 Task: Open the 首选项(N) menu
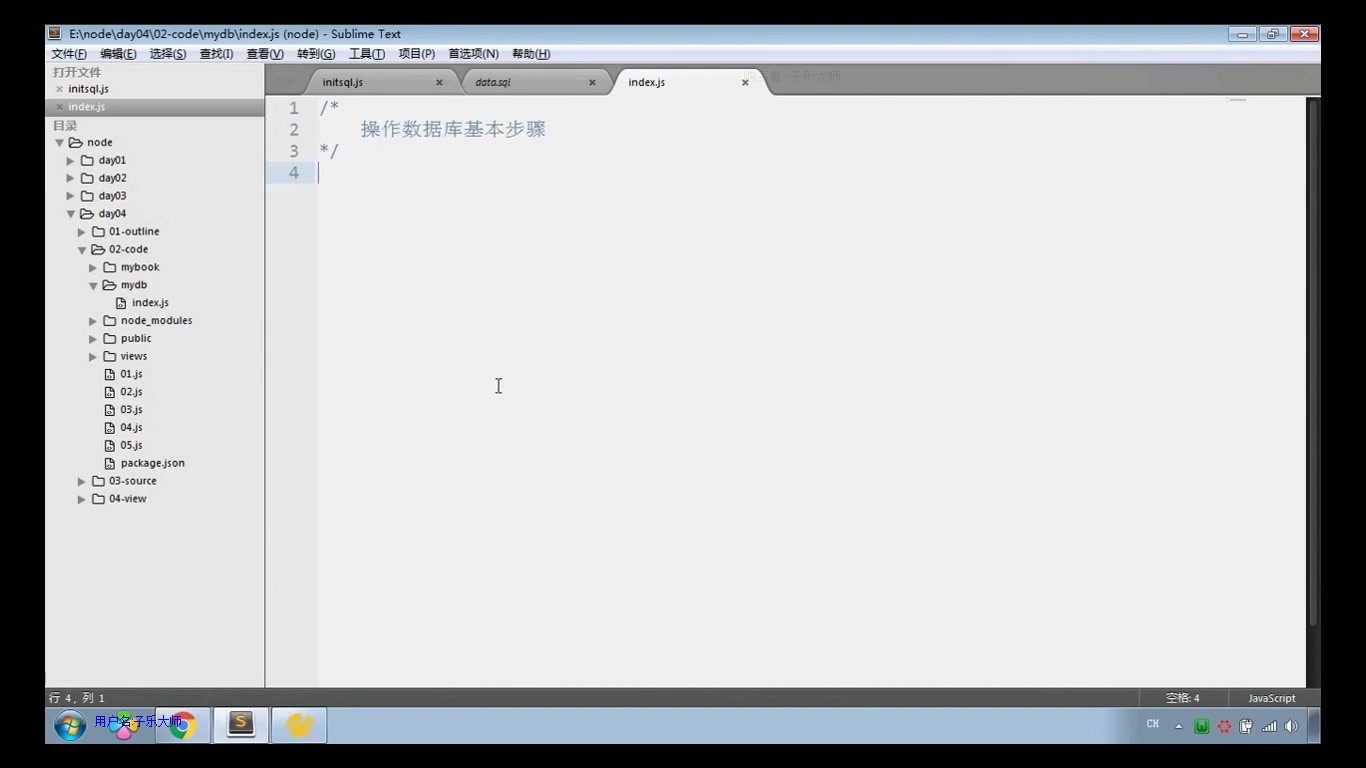473,54
